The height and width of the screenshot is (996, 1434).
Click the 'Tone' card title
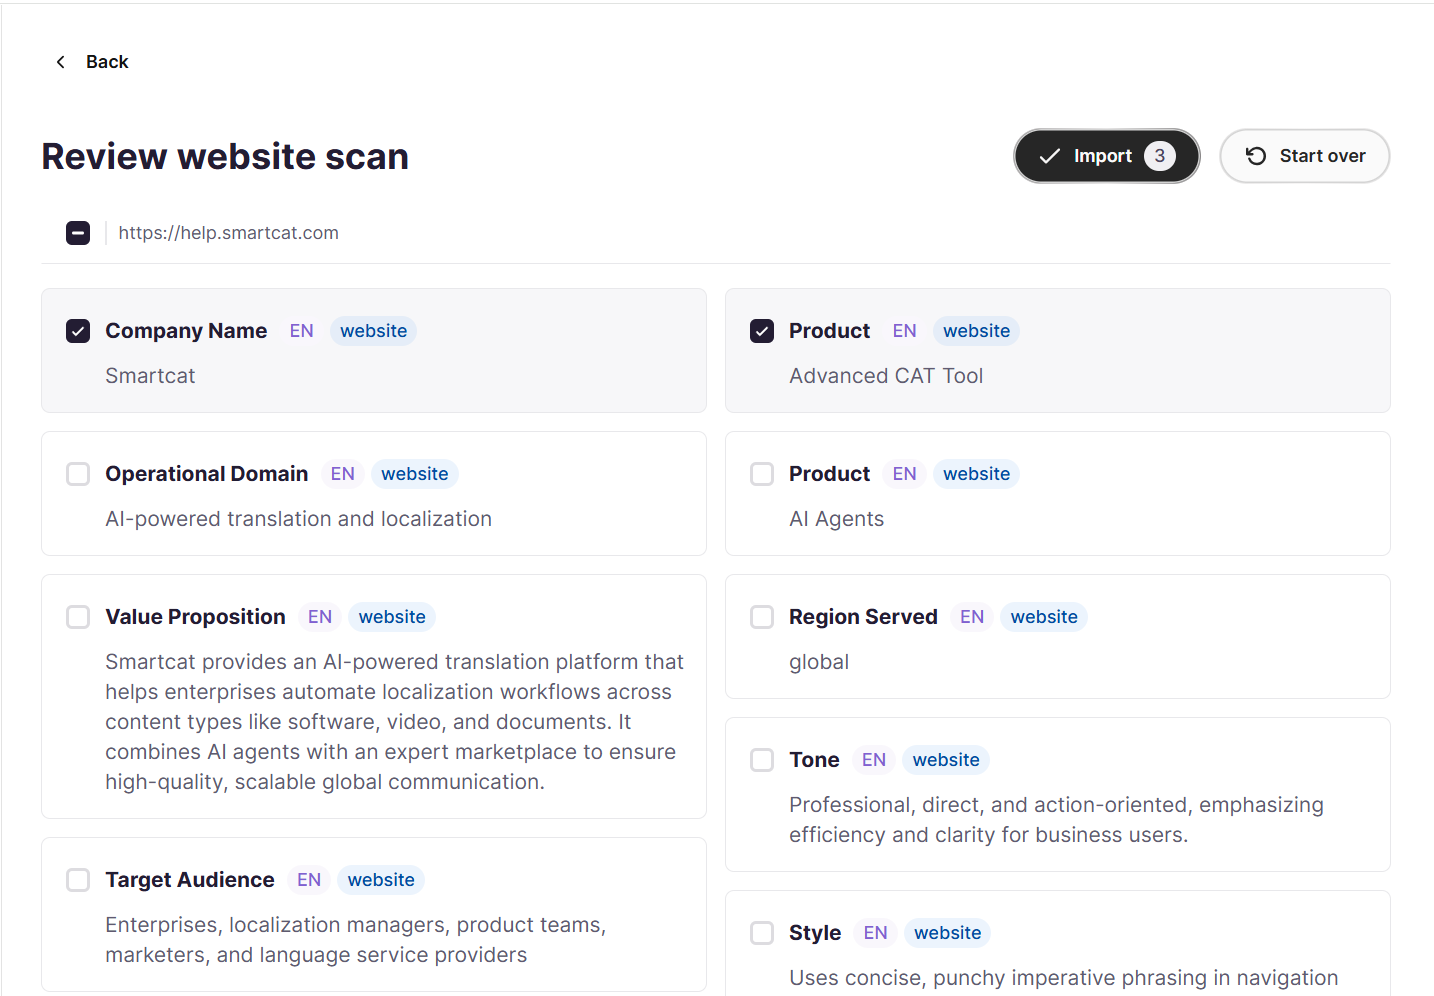coord(814,760)
